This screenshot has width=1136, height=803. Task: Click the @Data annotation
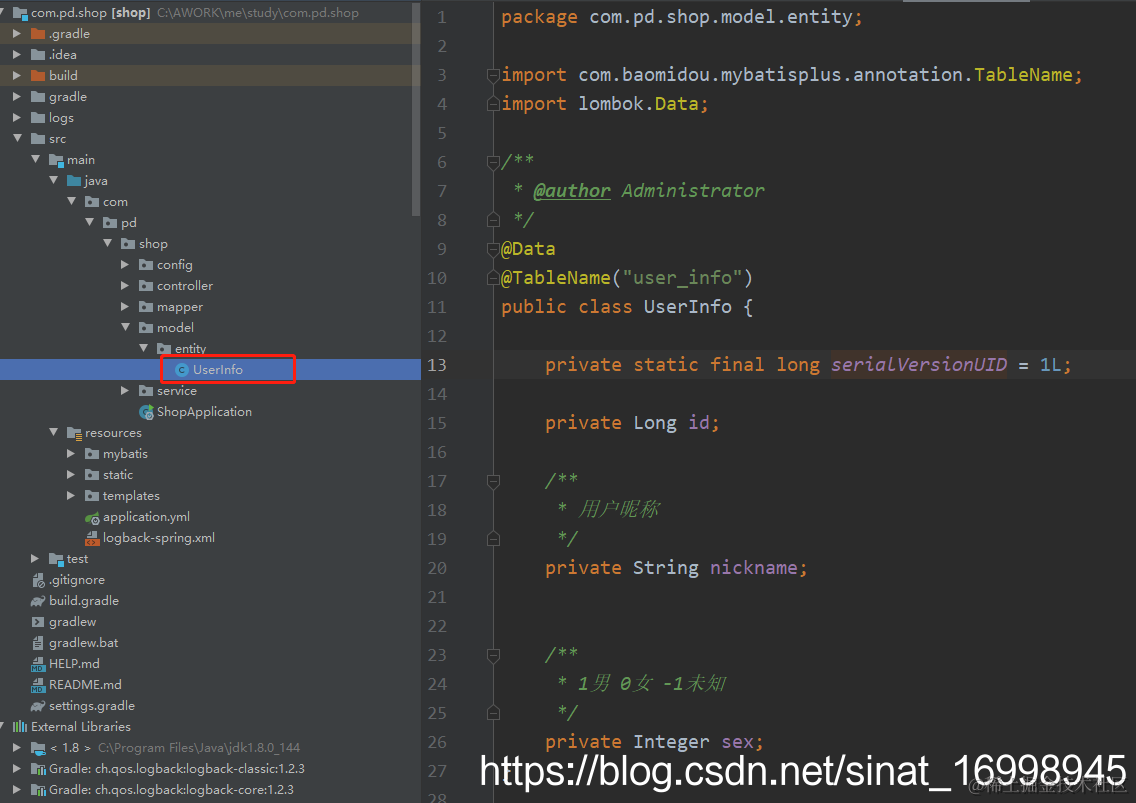[528, 249]
